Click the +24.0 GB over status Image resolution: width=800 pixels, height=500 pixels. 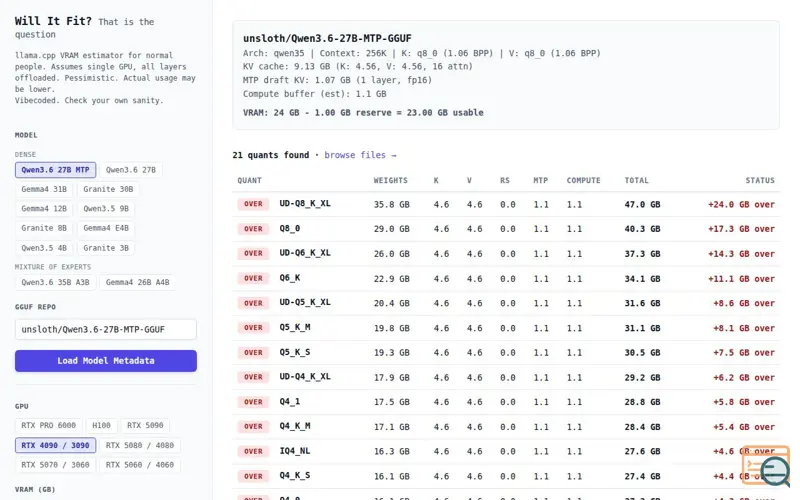[741, 205]
